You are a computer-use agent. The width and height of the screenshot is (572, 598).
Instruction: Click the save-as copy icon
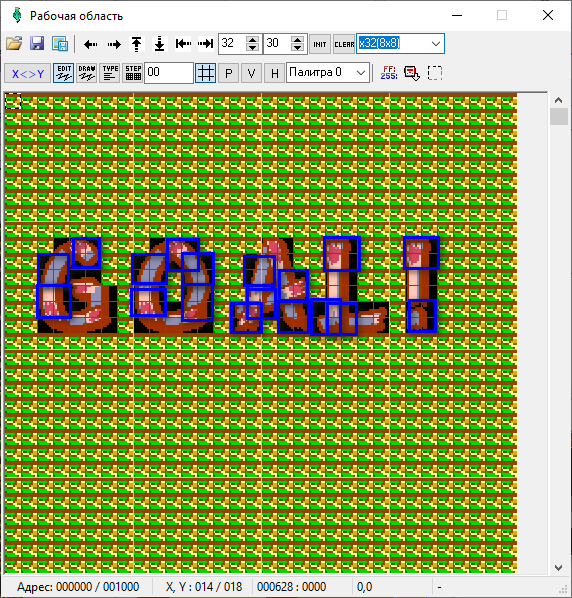click(x=60, y=44)
